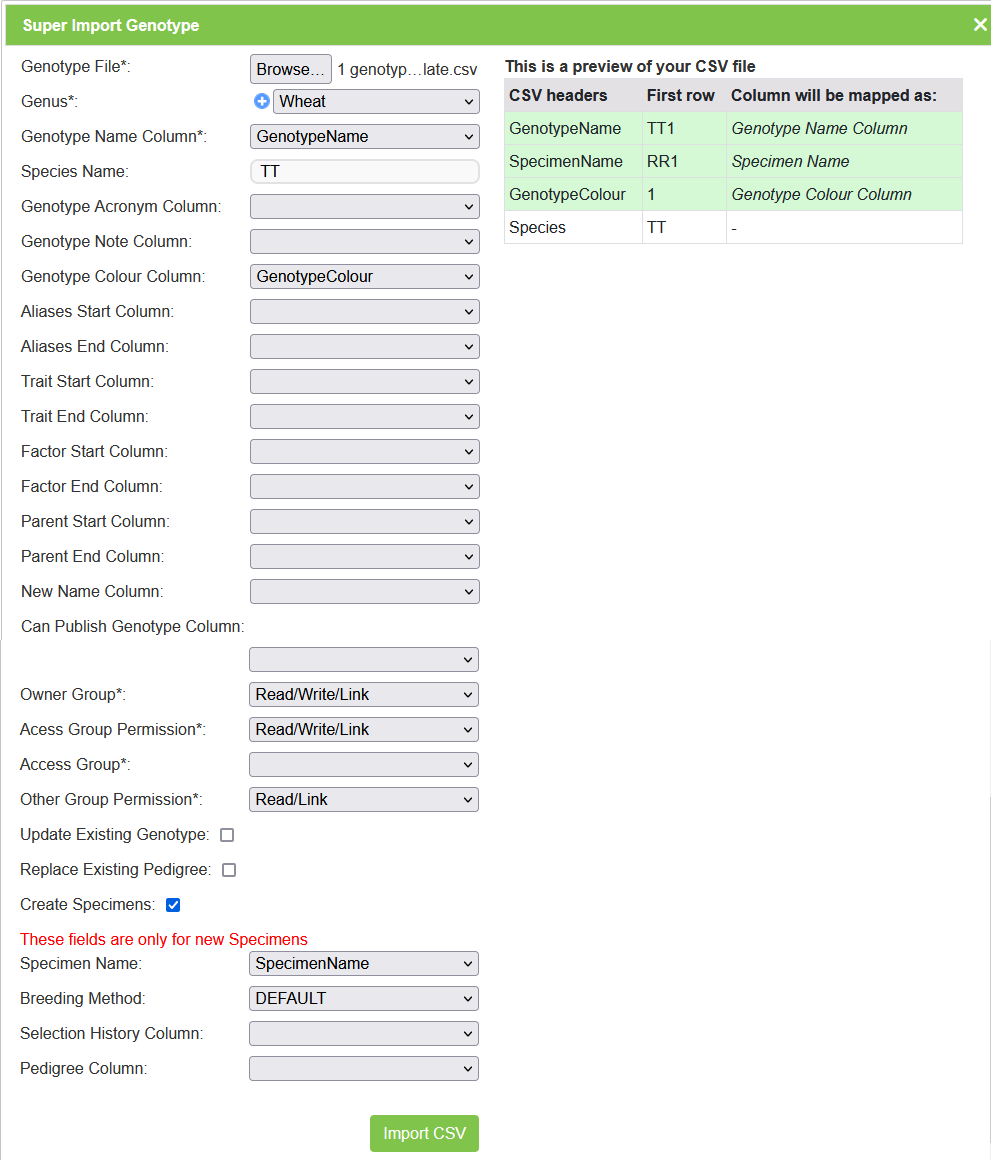
Task: Click the blue plus icon beside Genus
Action: point(262,101)
